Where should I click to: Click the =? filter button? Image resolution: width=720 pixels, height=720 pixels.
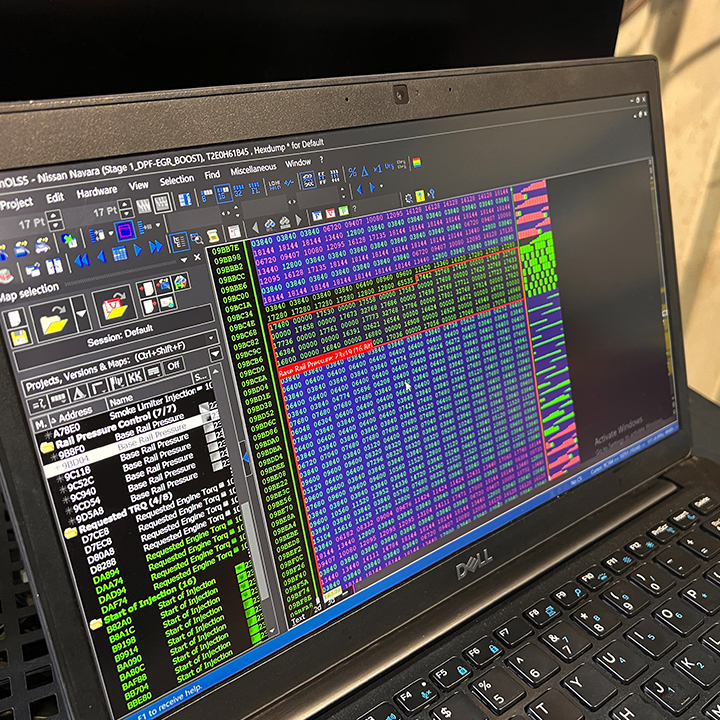point(38,405)
